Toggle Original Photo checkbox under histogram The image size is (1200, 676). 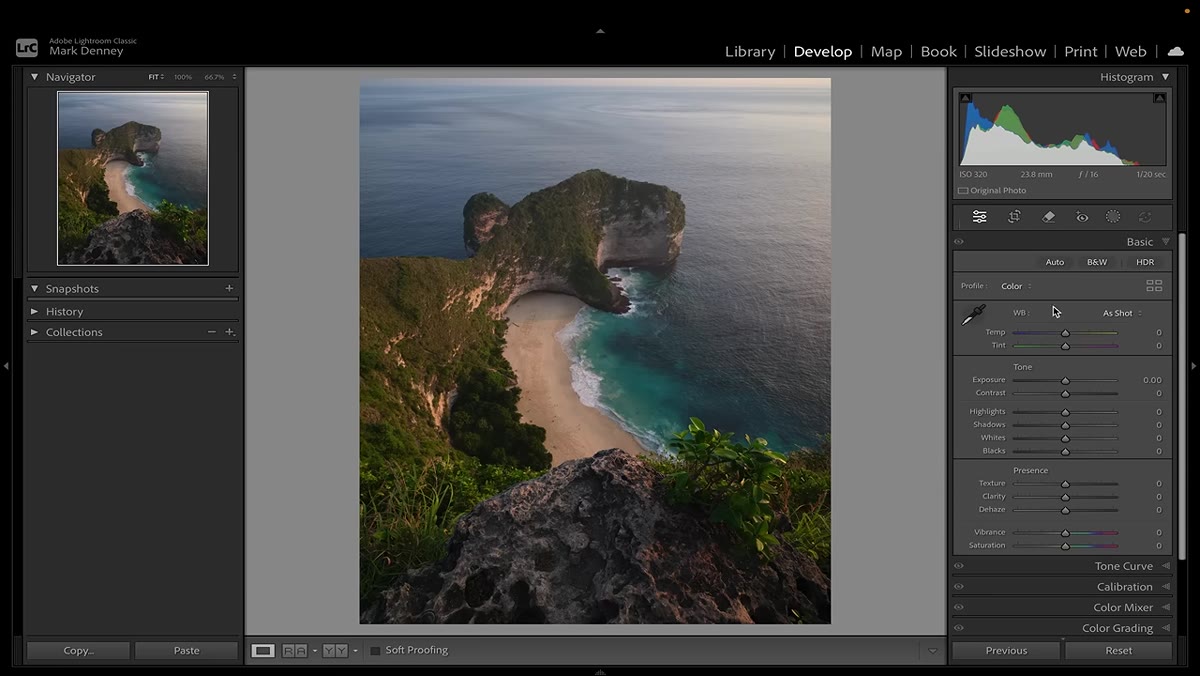click(x=963, y=191)
